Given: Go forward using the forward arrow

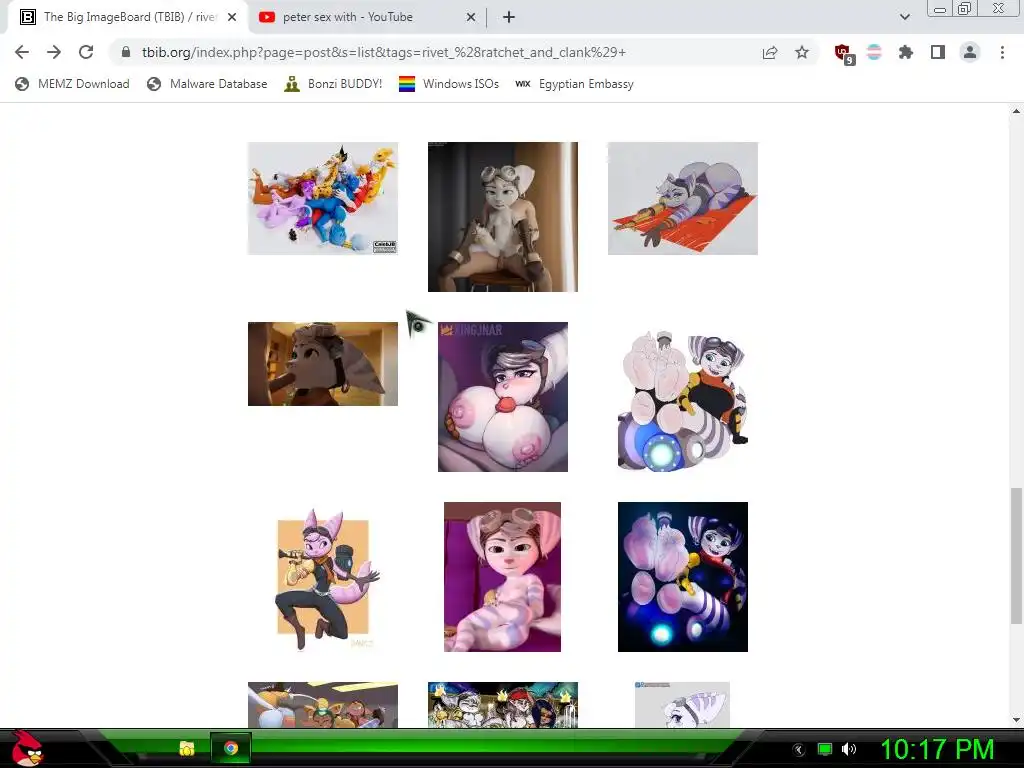Looking at the screenshot, I should [x=54, y=52].
